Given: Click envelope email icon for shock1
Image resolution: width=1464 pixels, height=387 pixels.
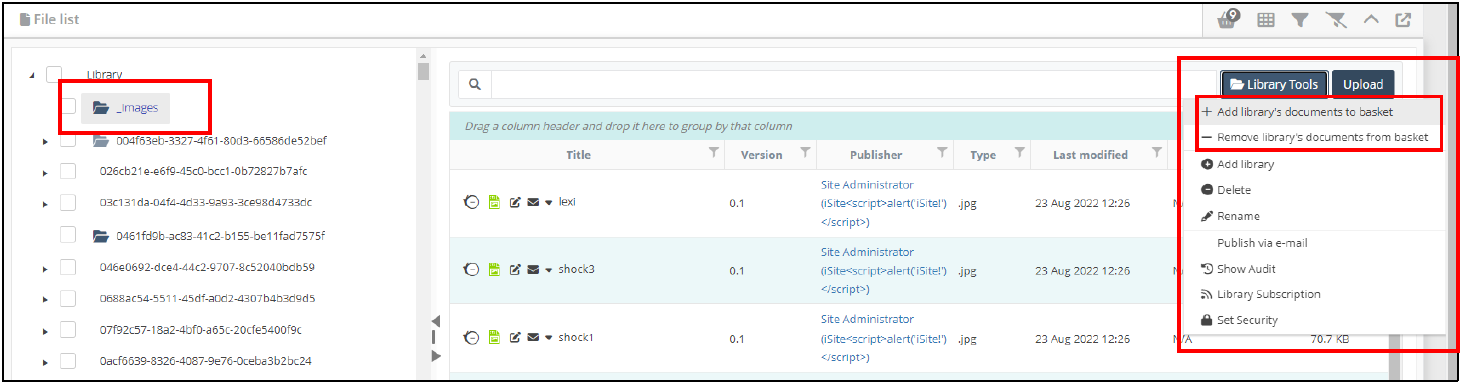Looking at the screenshot, I should (x=534, y=338).
